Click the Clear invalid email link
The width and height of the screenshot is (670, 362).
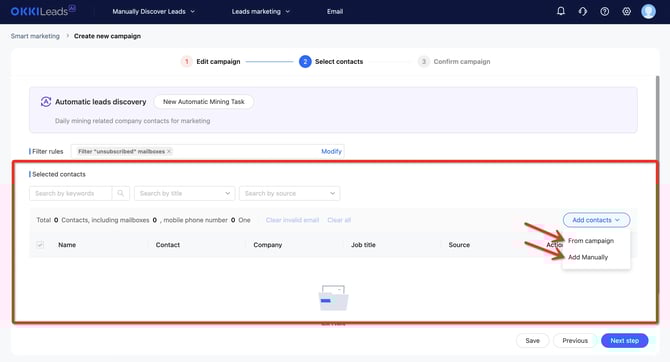pos(292,220)
